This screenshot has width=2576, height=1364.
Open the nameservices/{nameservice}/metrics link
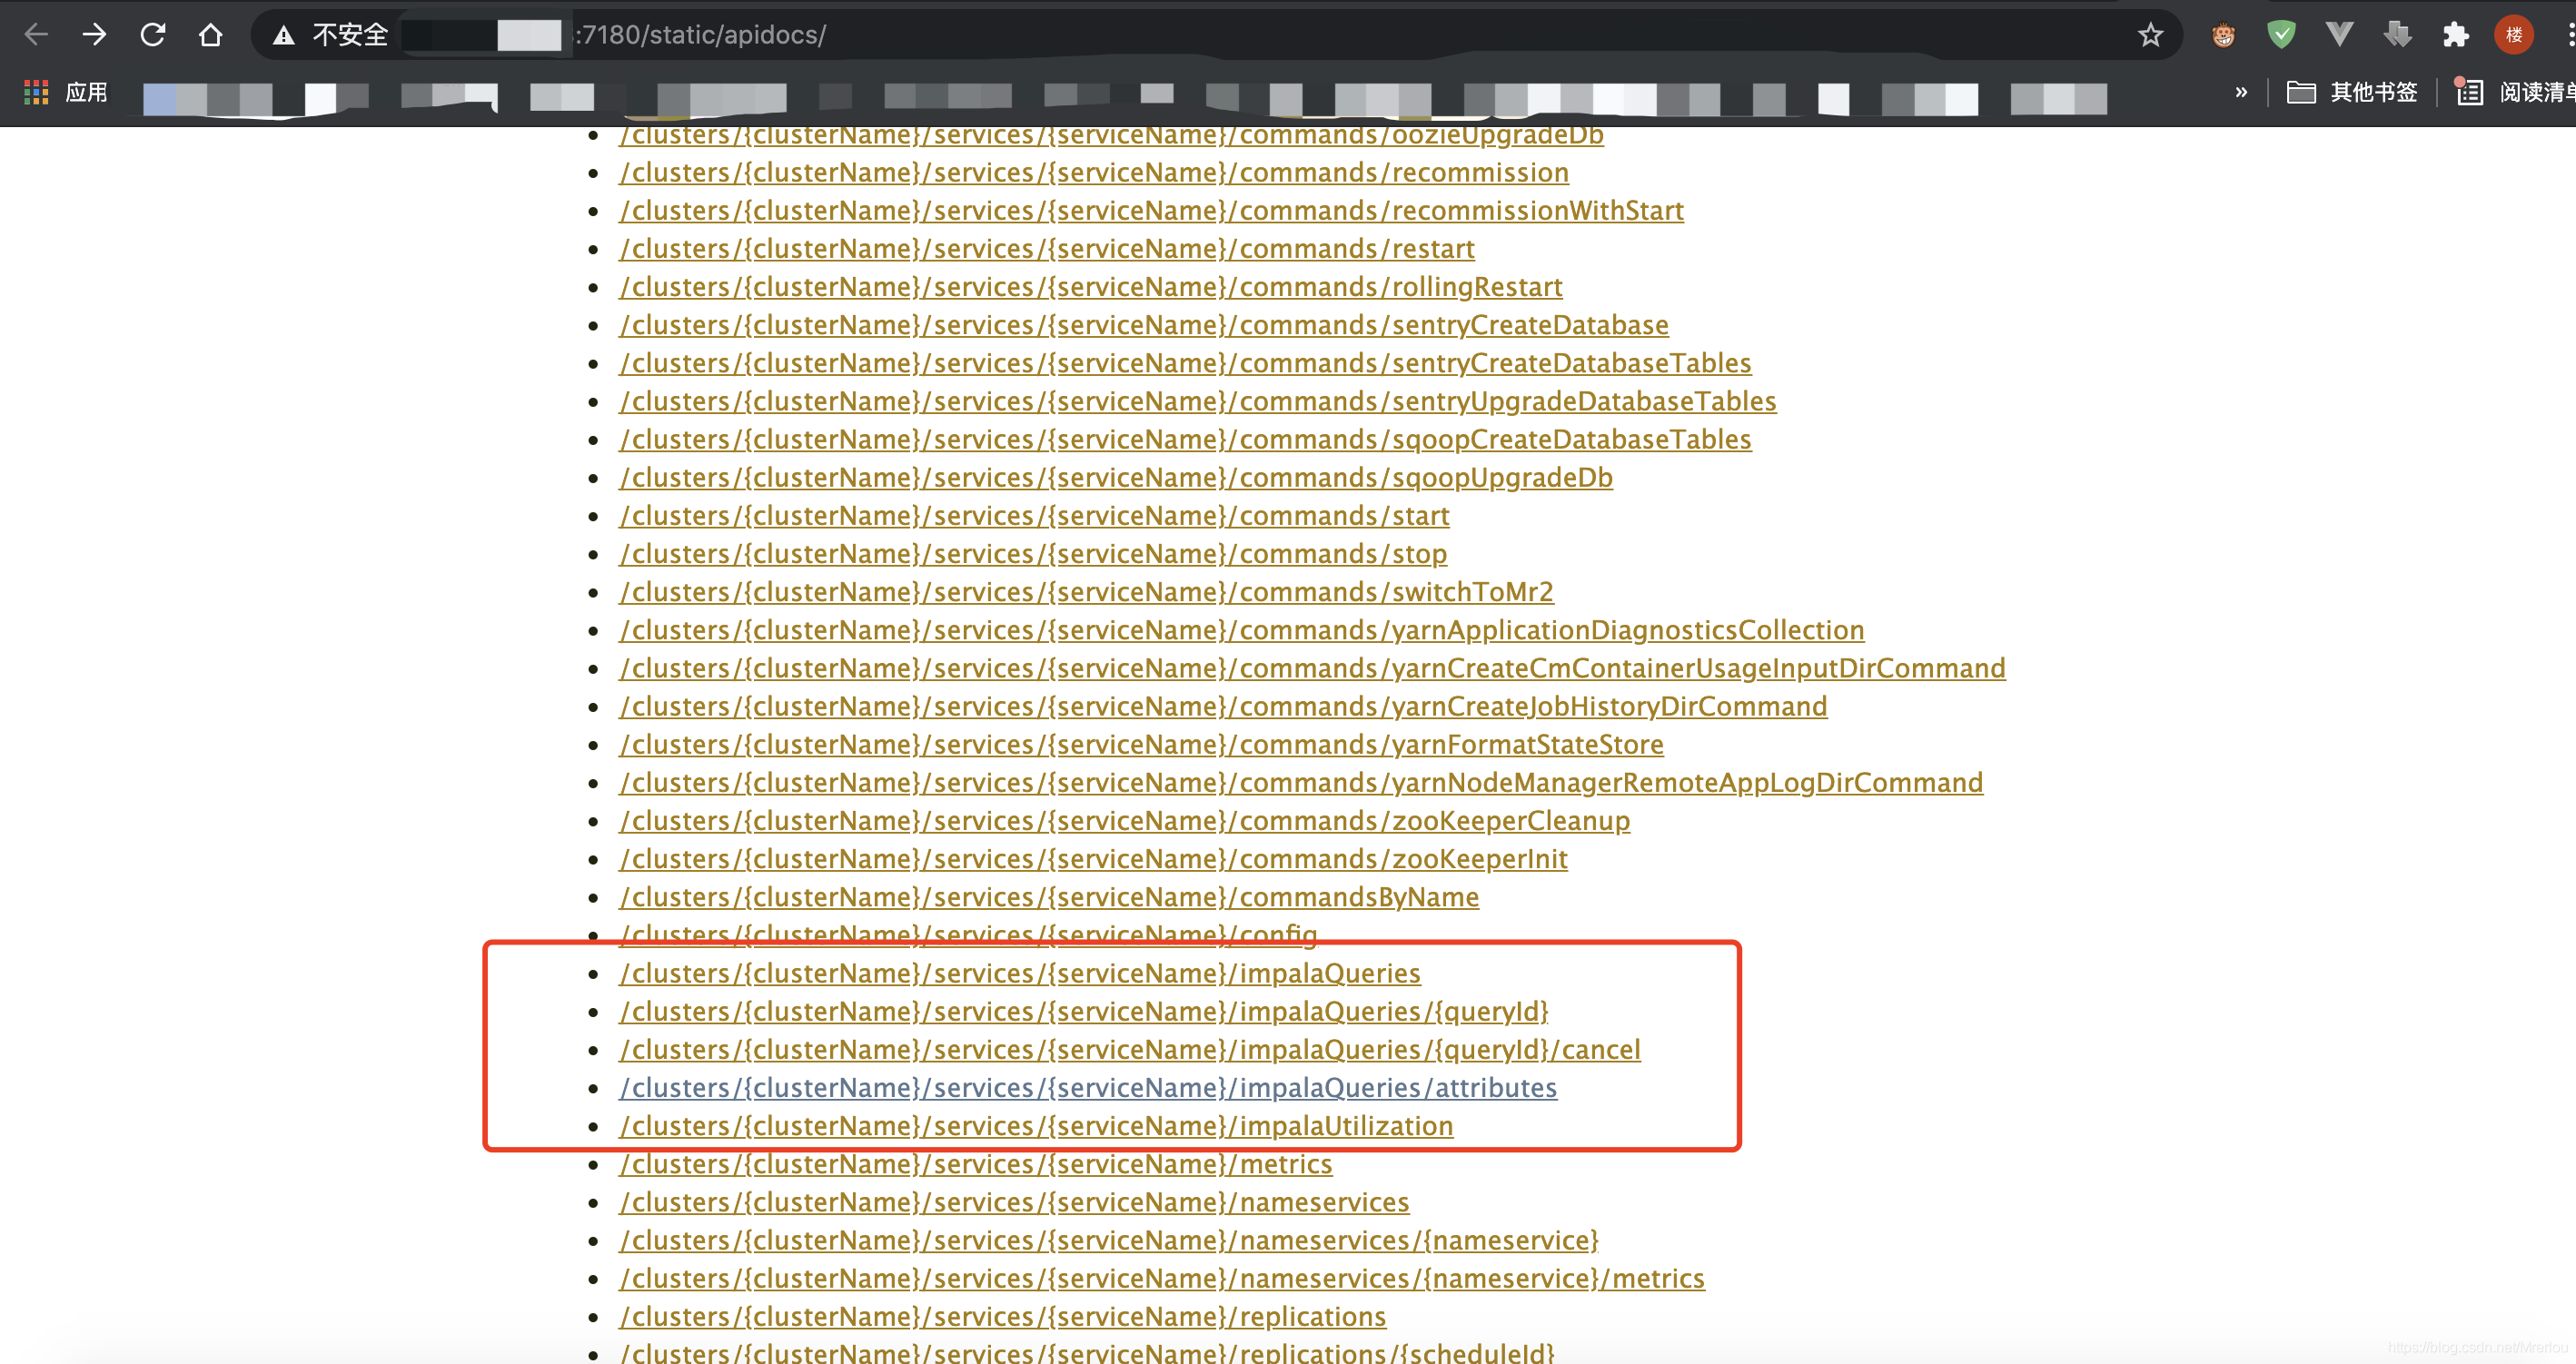pyautogui.click(x=1162, y=1278)
